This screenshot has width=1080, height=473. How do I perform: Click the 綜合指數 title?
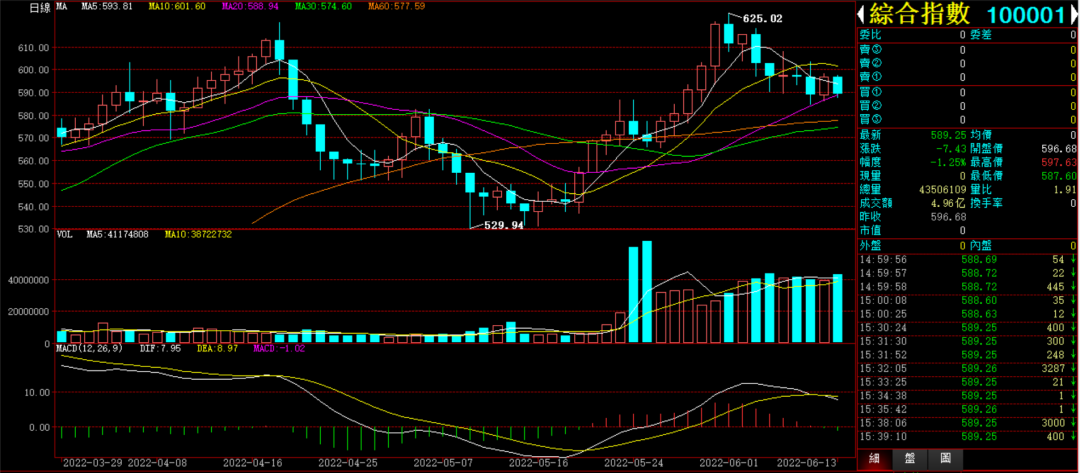(x=918, y=14)
